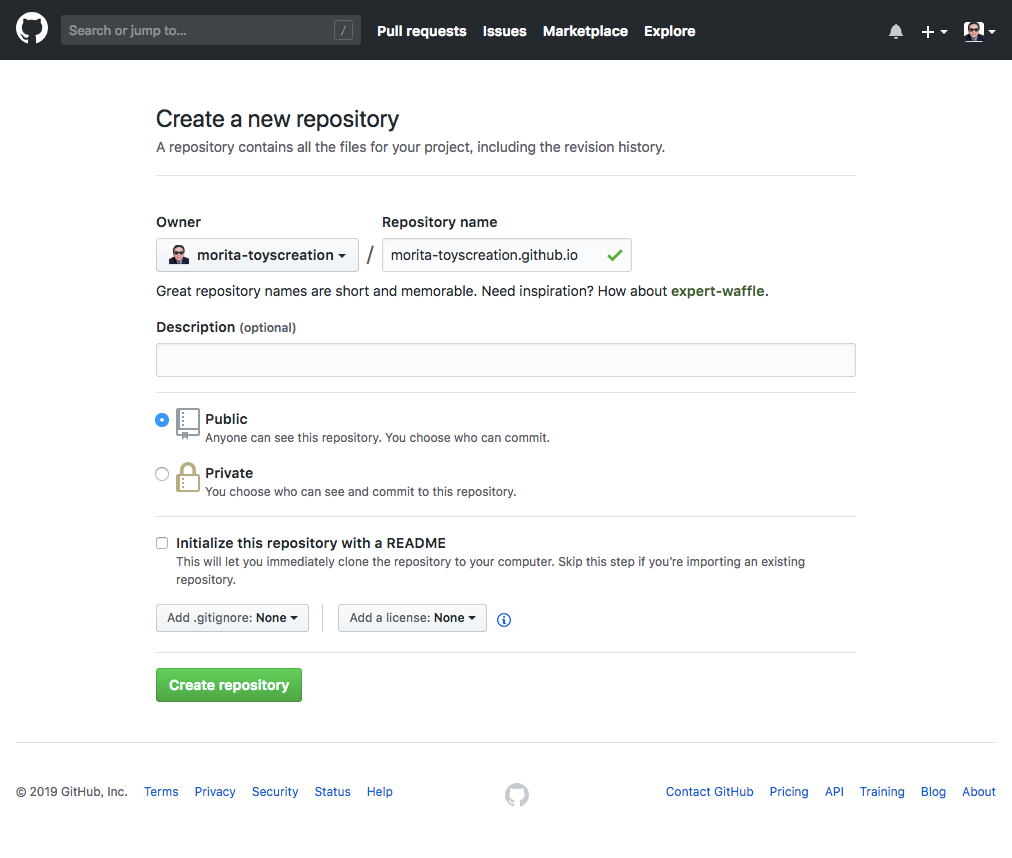
Task: Click the Create a new repository heading
Action: point(278,119)
